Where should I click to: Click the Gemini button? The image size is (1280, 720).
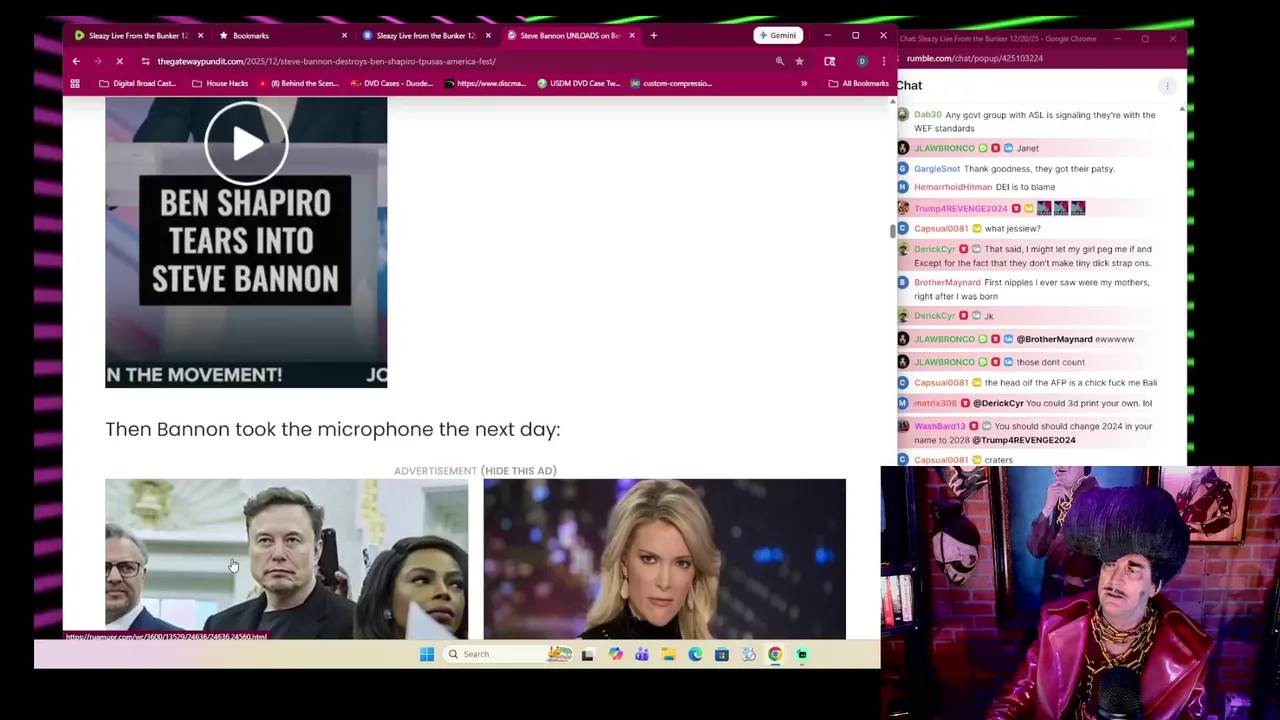point(778,35)
